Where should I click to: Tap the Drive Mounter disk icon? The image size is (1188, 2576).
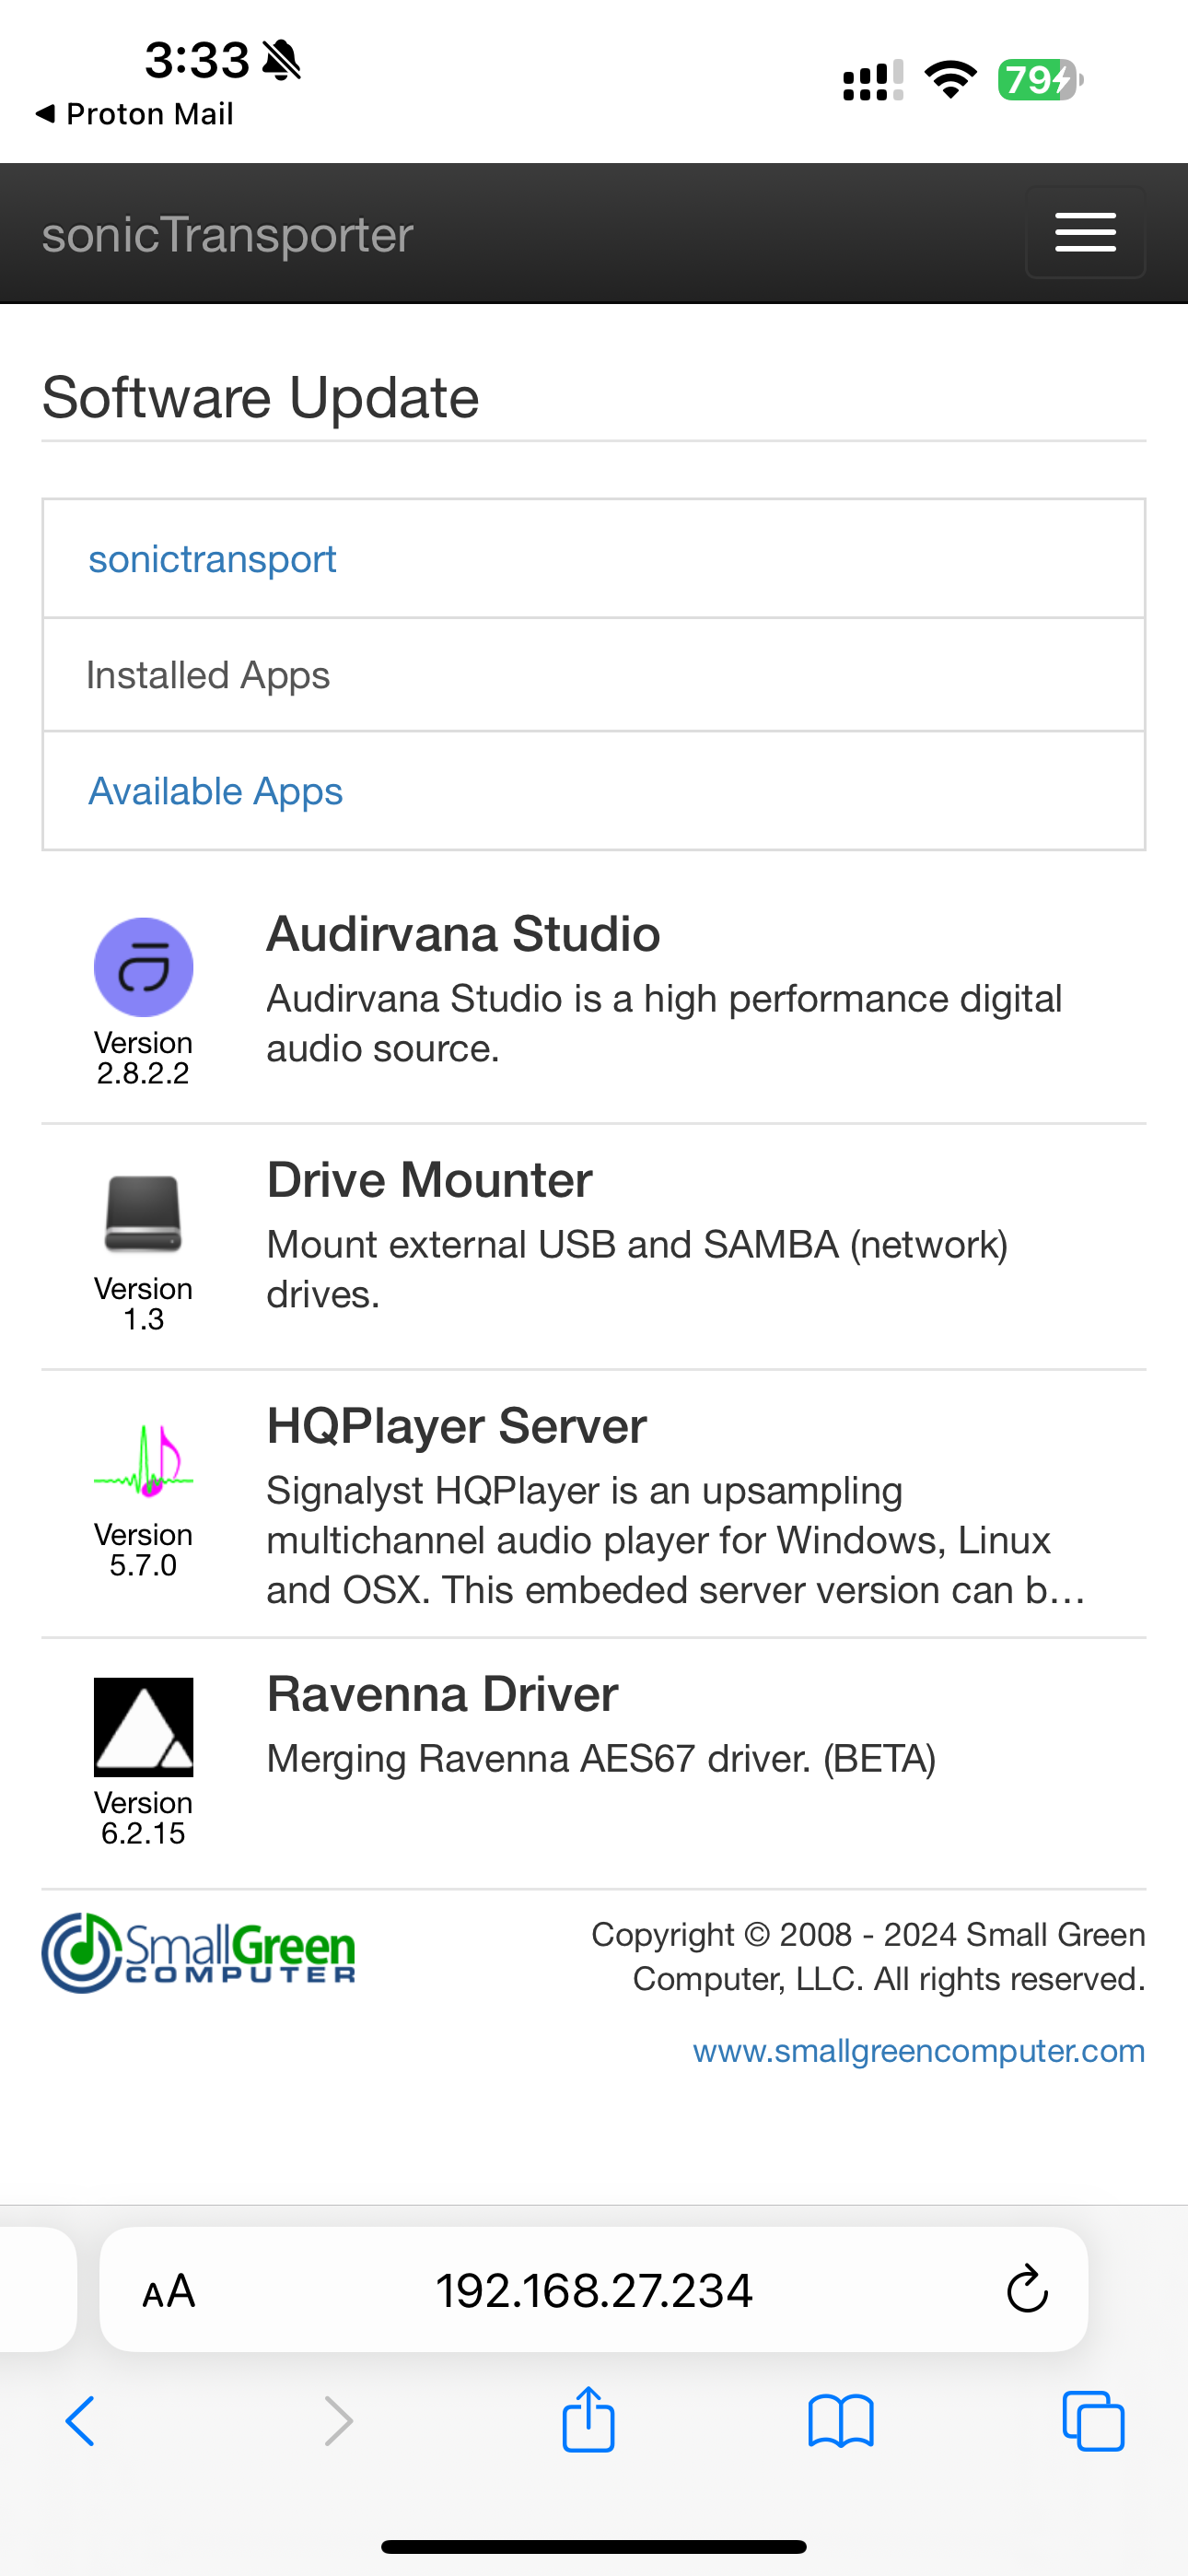[x=143, y=1214]
